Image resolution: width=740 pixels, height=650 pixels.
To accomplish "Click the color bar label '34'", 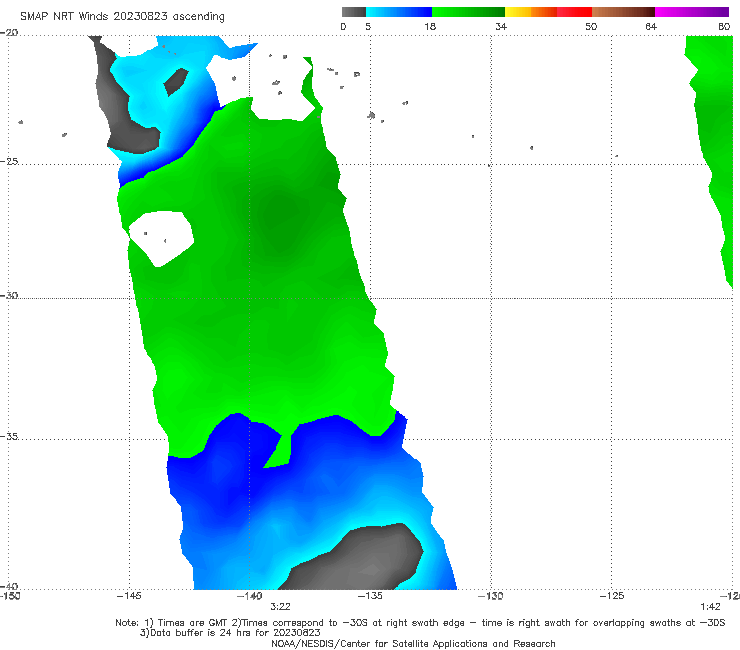I will [501, 27].
